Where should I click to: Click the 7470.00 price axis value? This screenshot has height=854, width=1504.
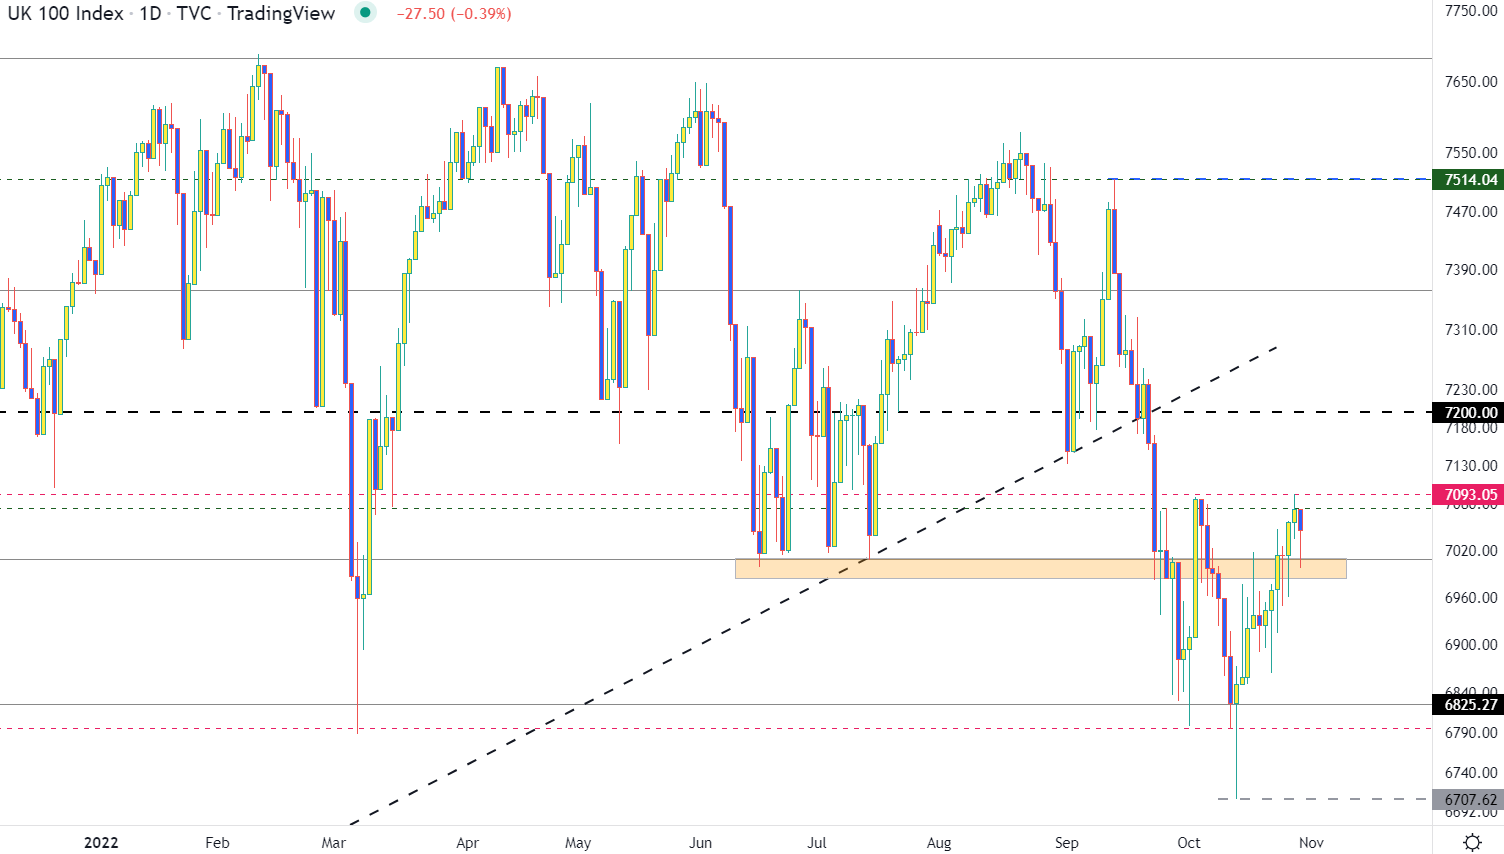[x=1471, y=211]
